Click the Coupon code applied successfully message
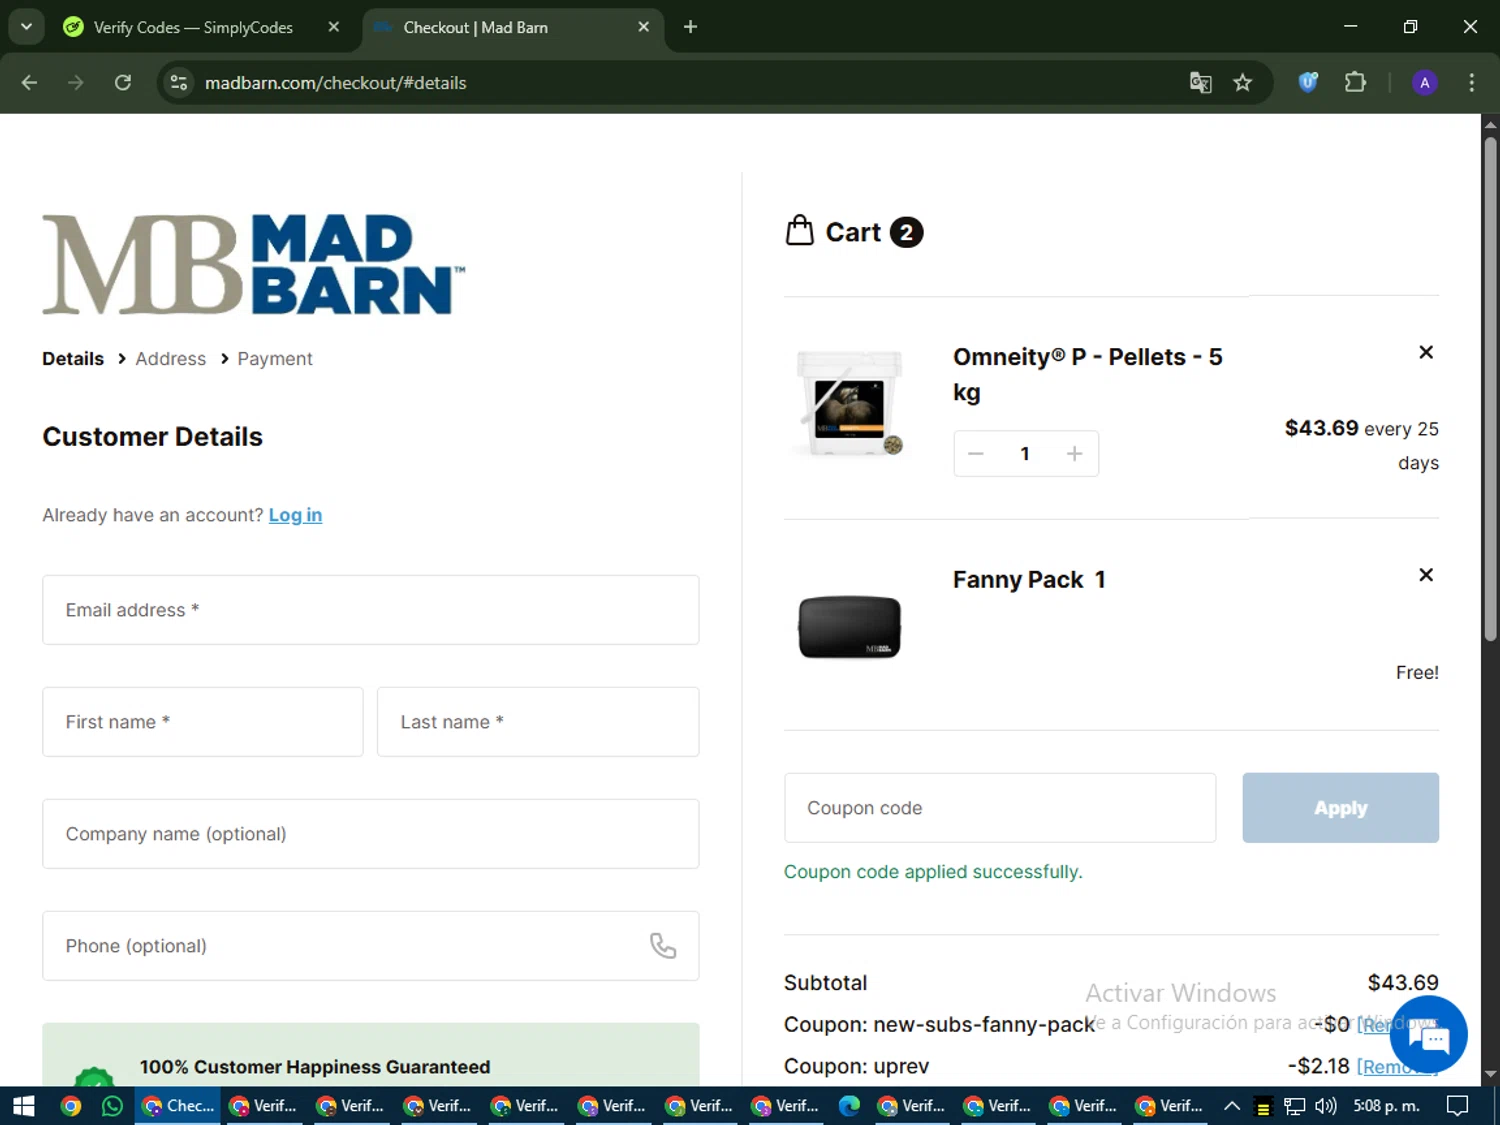This screenshot has height=1125, width=1500. point(933,872)
